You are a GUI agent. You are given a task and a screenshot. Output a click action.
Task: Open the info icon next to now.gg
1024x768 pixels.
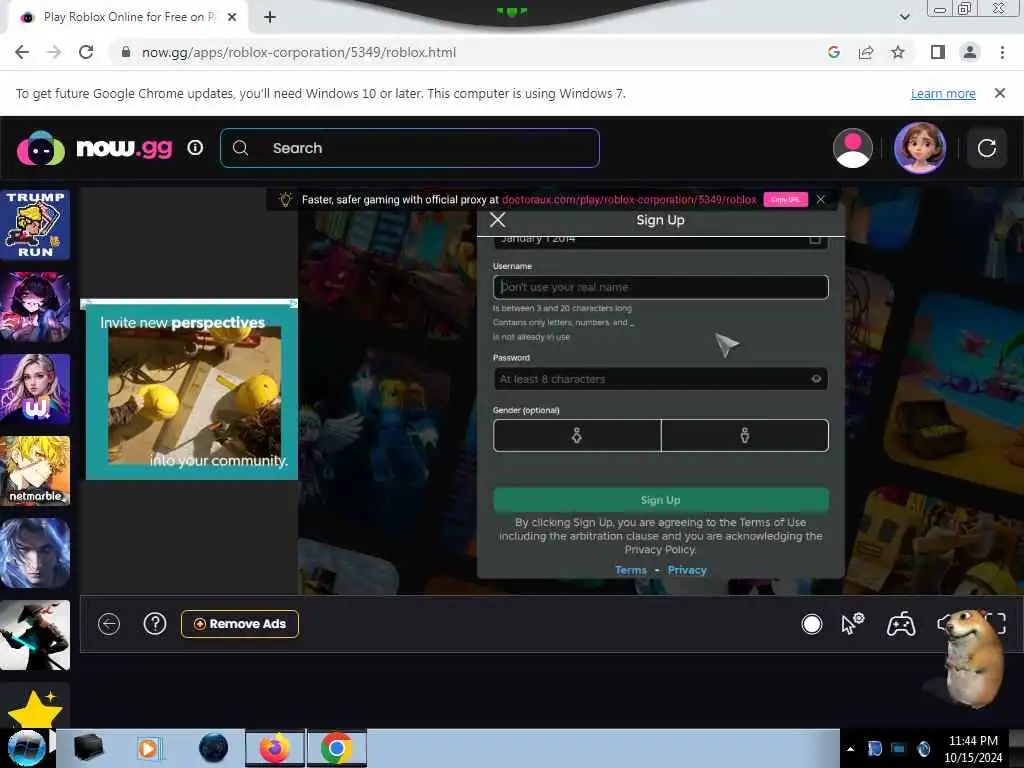(x=195, y=148)
